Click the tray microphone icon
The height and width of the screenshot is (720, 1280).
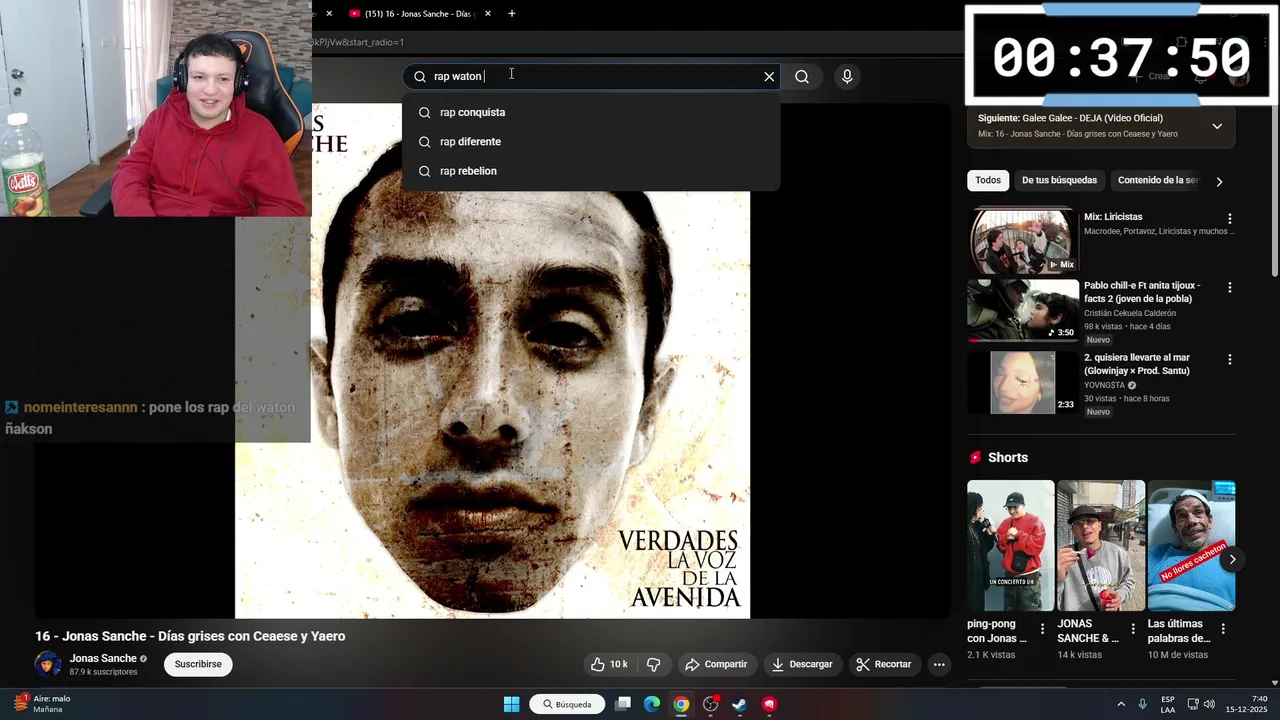click(1142, 704)
